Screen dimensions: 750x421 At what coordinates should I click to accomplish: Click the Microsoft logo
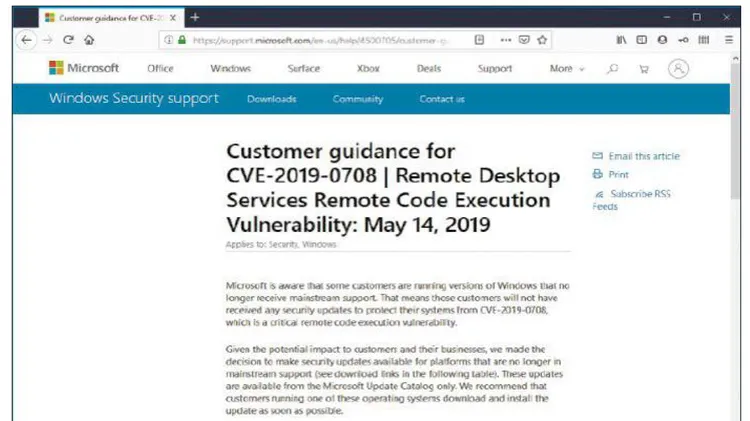pyautogui.click(x=84, y=68)
